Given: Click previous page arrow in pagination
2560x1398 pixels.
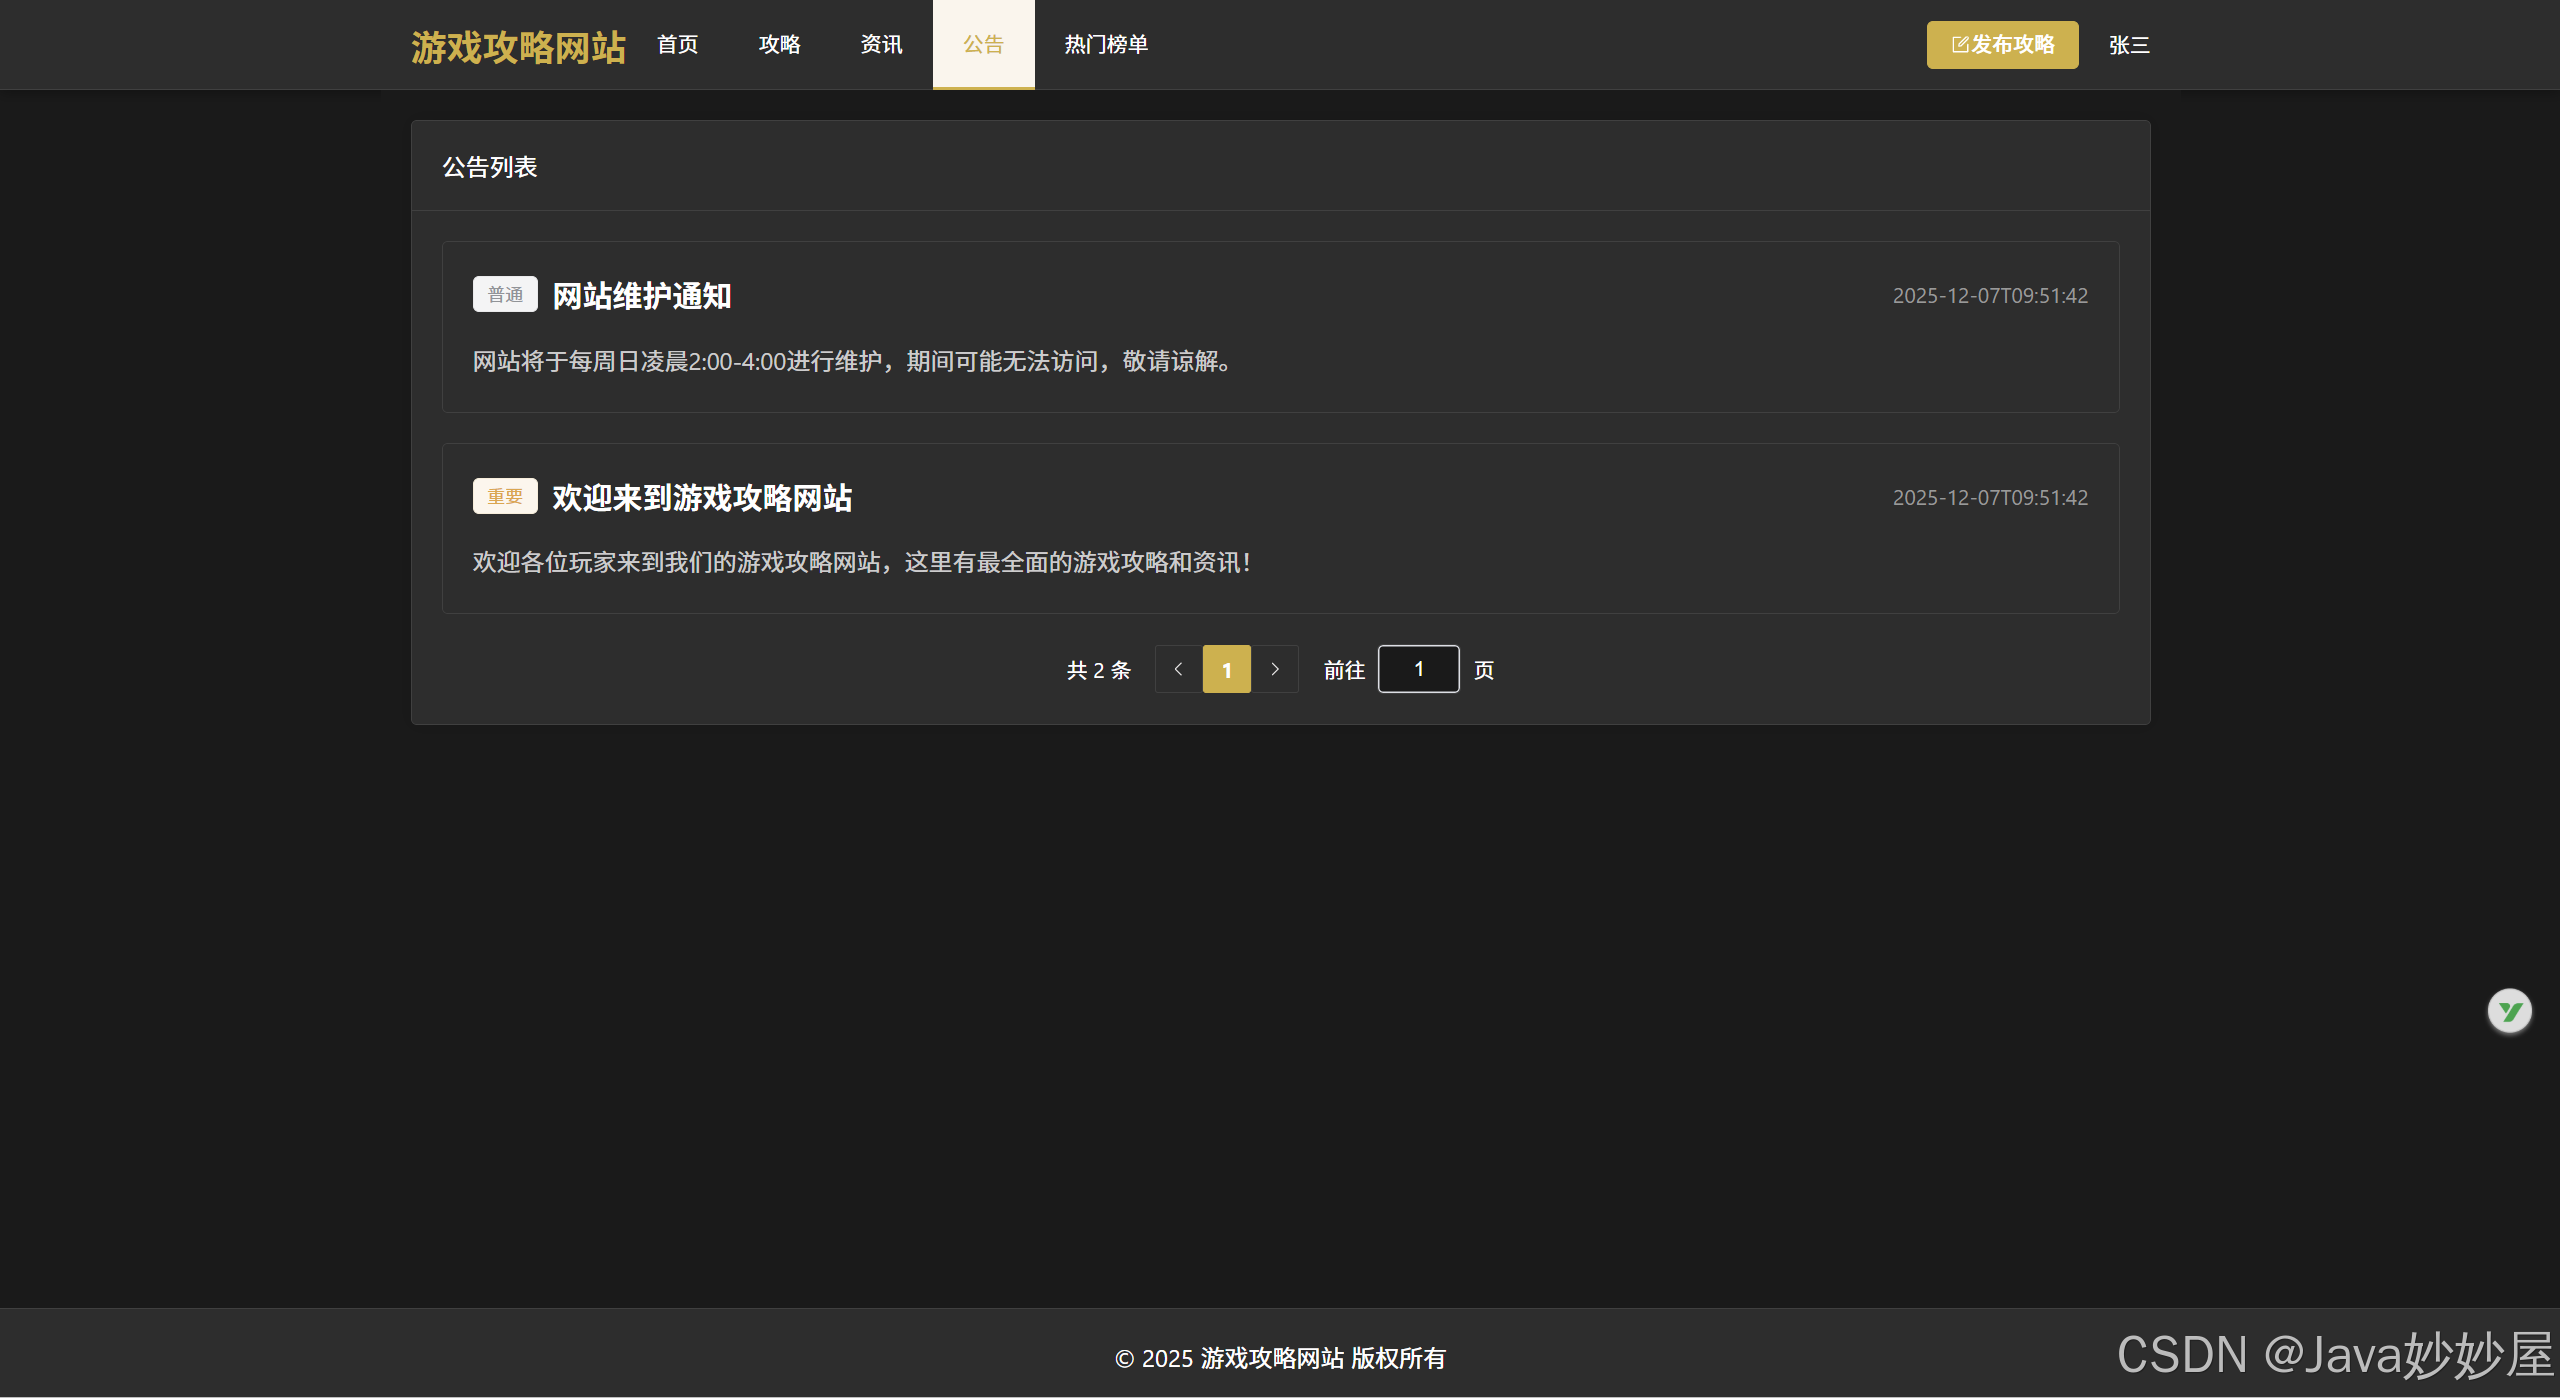Looking at the screenshot, I should [1178, 669].
